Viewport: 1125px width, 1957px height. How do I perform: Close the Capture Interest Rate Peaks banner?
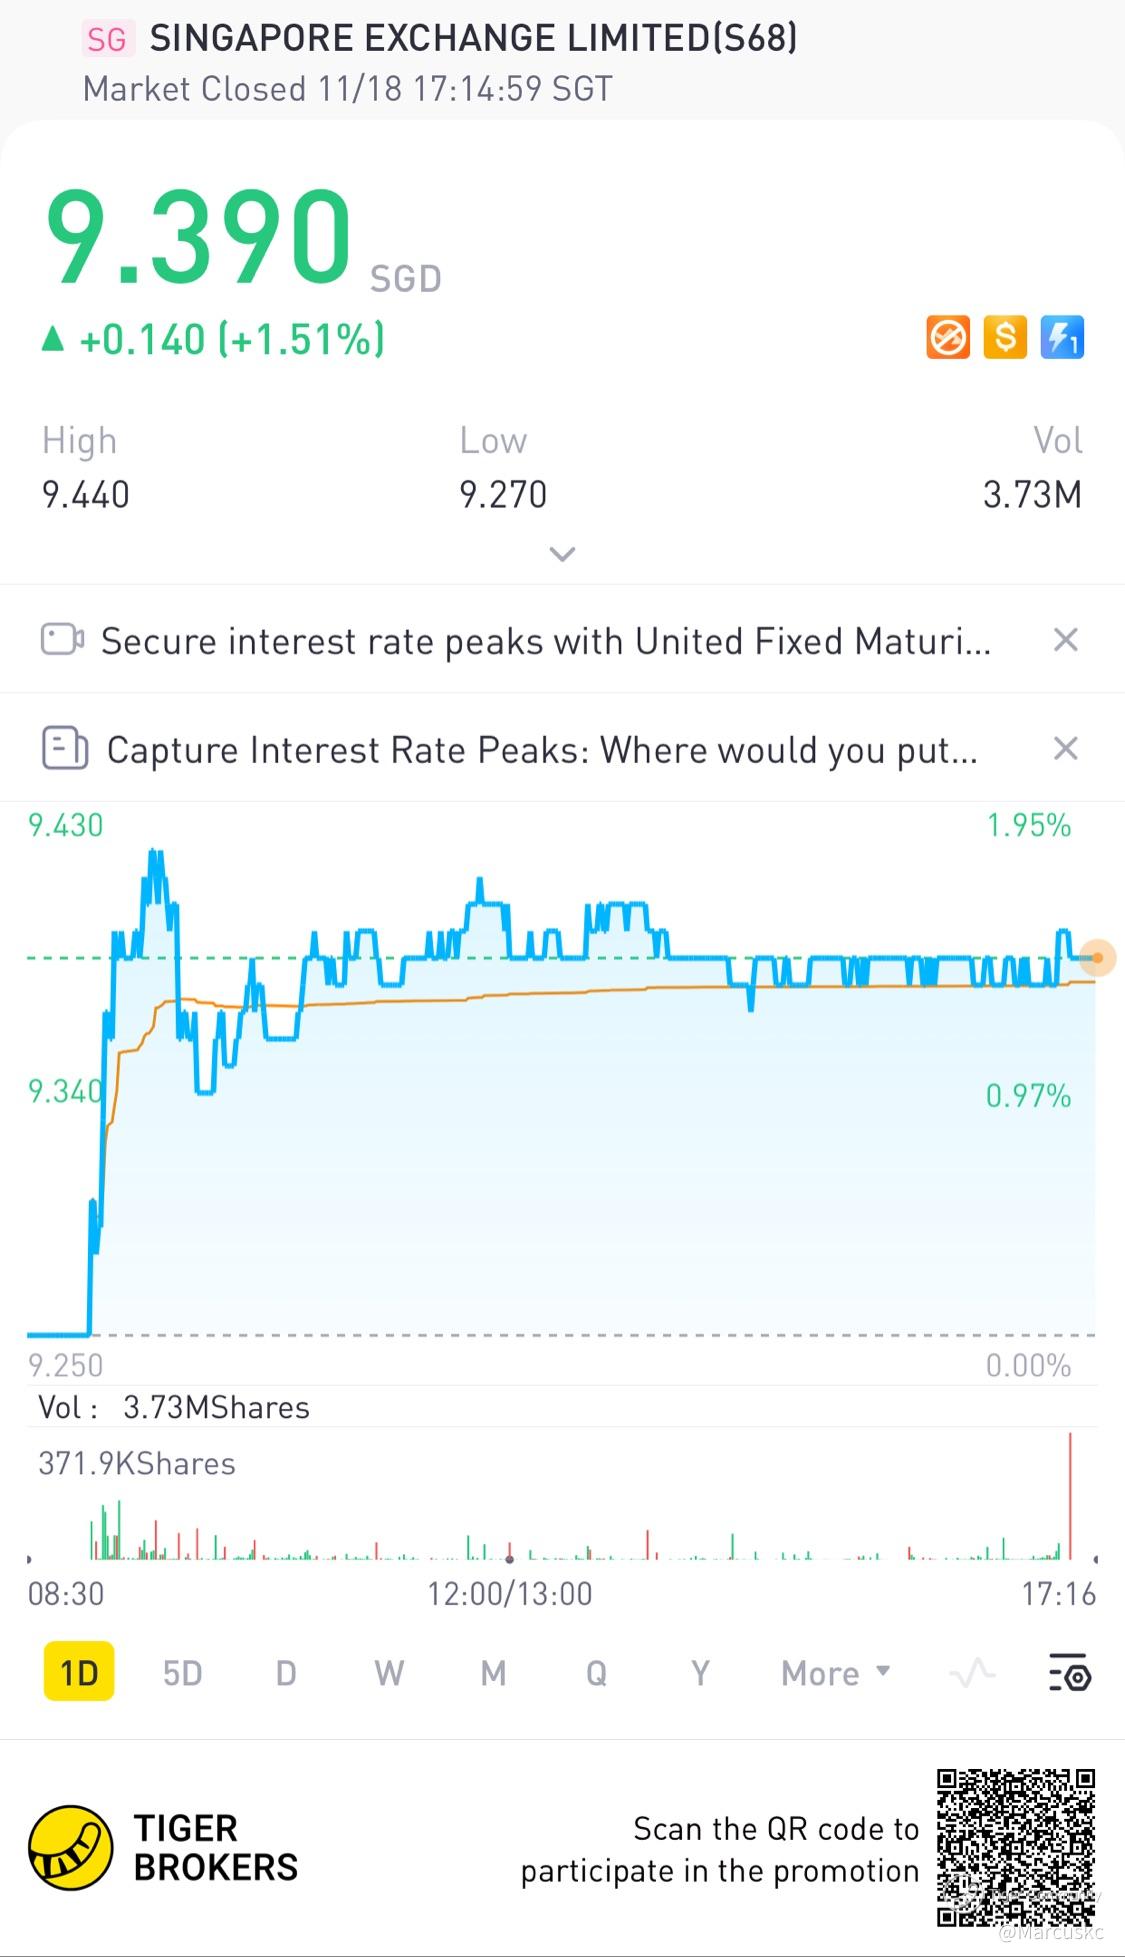[x=1066, y=748]
